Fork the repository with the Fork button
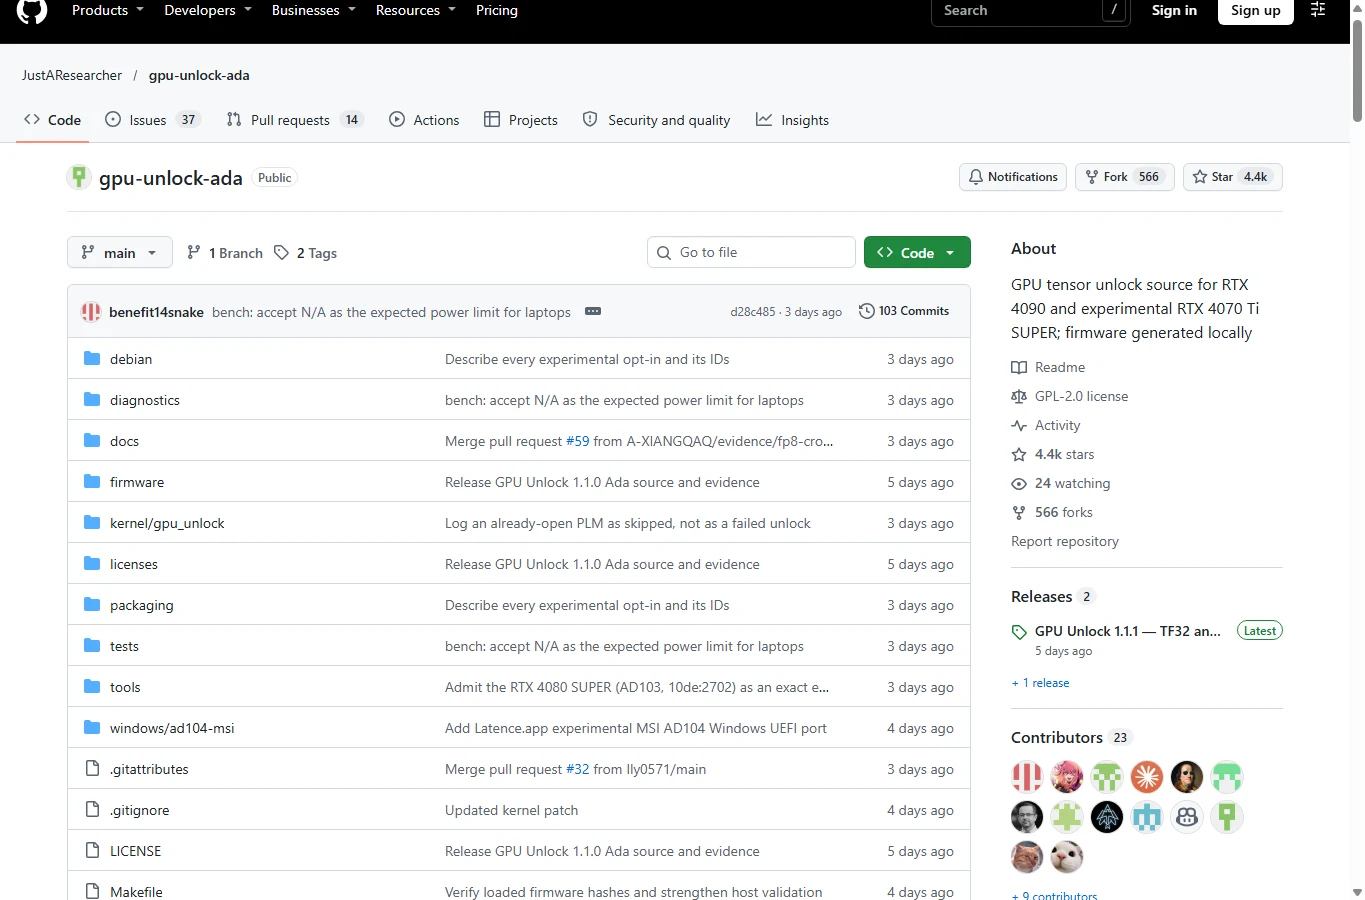1365x900 pixels. pyautogui.click(x=1125, y=177)
